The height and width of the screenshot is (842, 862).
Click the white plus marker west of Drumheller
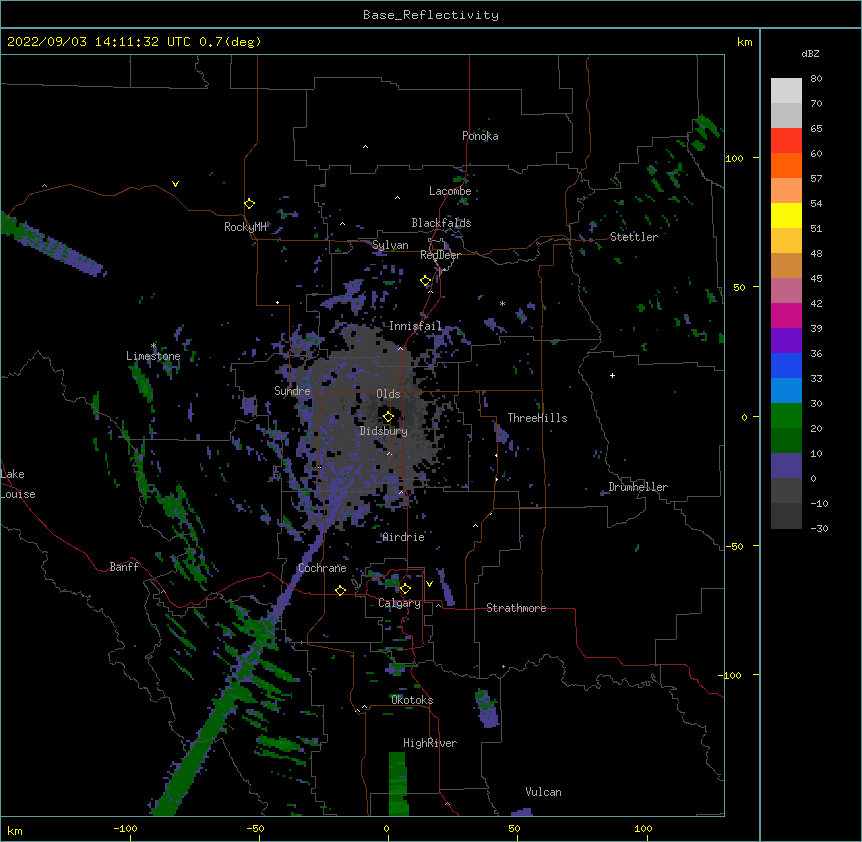point(612,375)
